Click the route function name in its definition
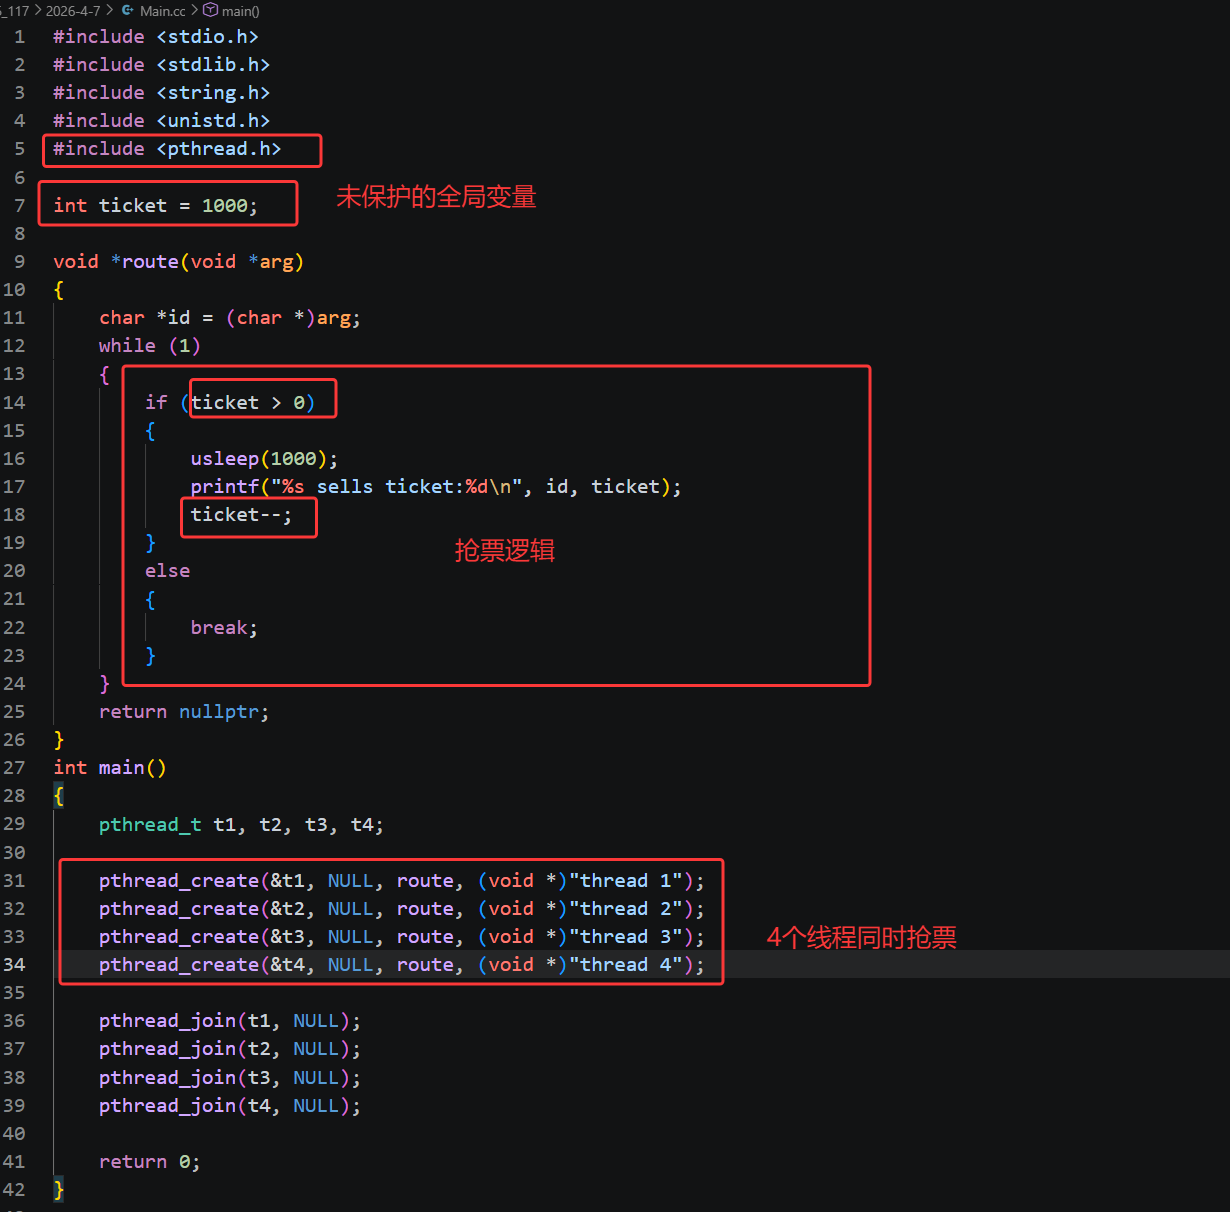1230x1212 pixels. pos(150,262)
